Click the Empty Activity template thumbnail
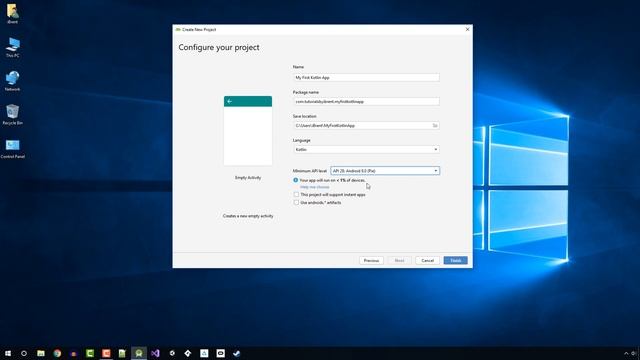The image size is (640, 360). click(248, 131)
